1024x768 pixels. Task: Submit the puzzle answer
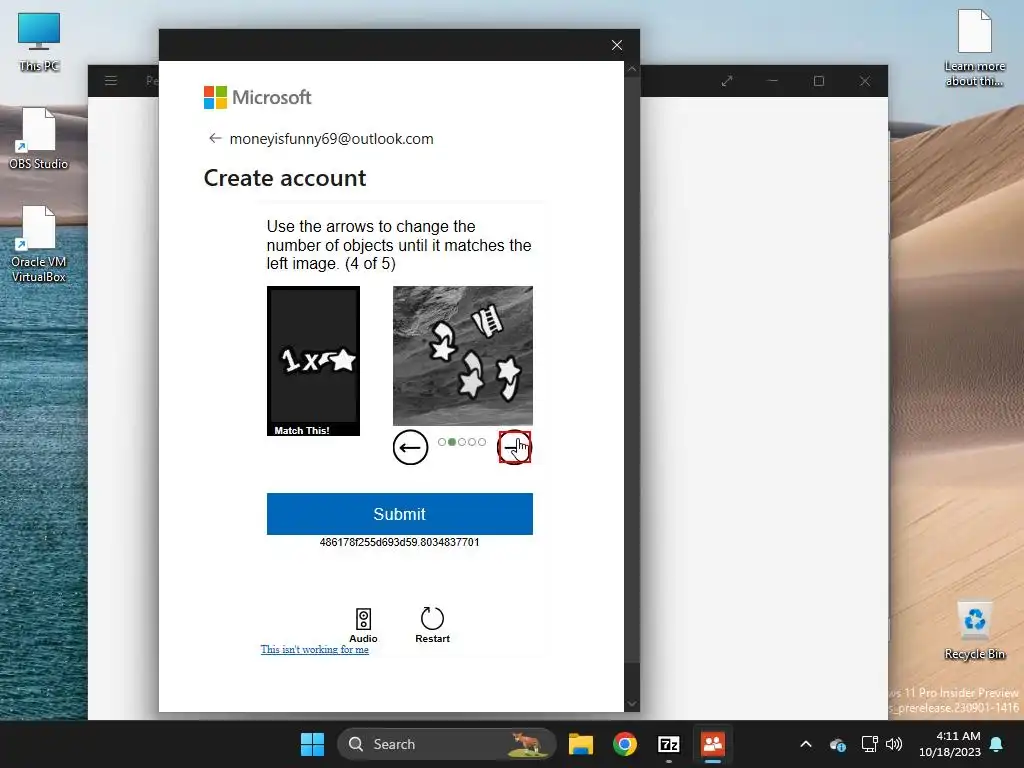(x=400, y=514)
